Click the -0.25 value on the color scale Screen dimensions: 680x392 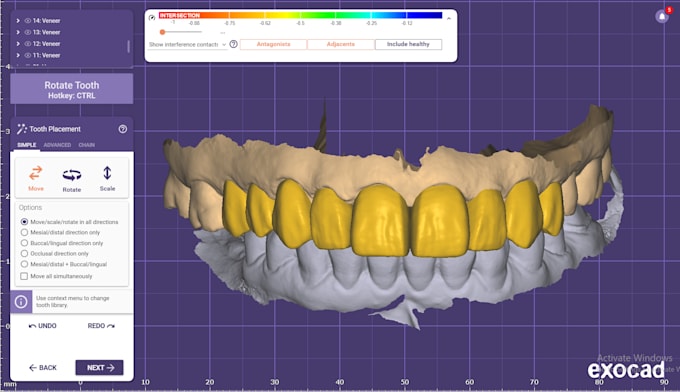pos(371,23)
